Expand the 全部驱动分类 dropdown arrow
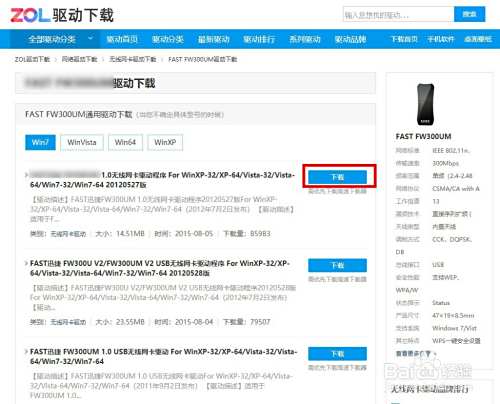 click(90, 39)
